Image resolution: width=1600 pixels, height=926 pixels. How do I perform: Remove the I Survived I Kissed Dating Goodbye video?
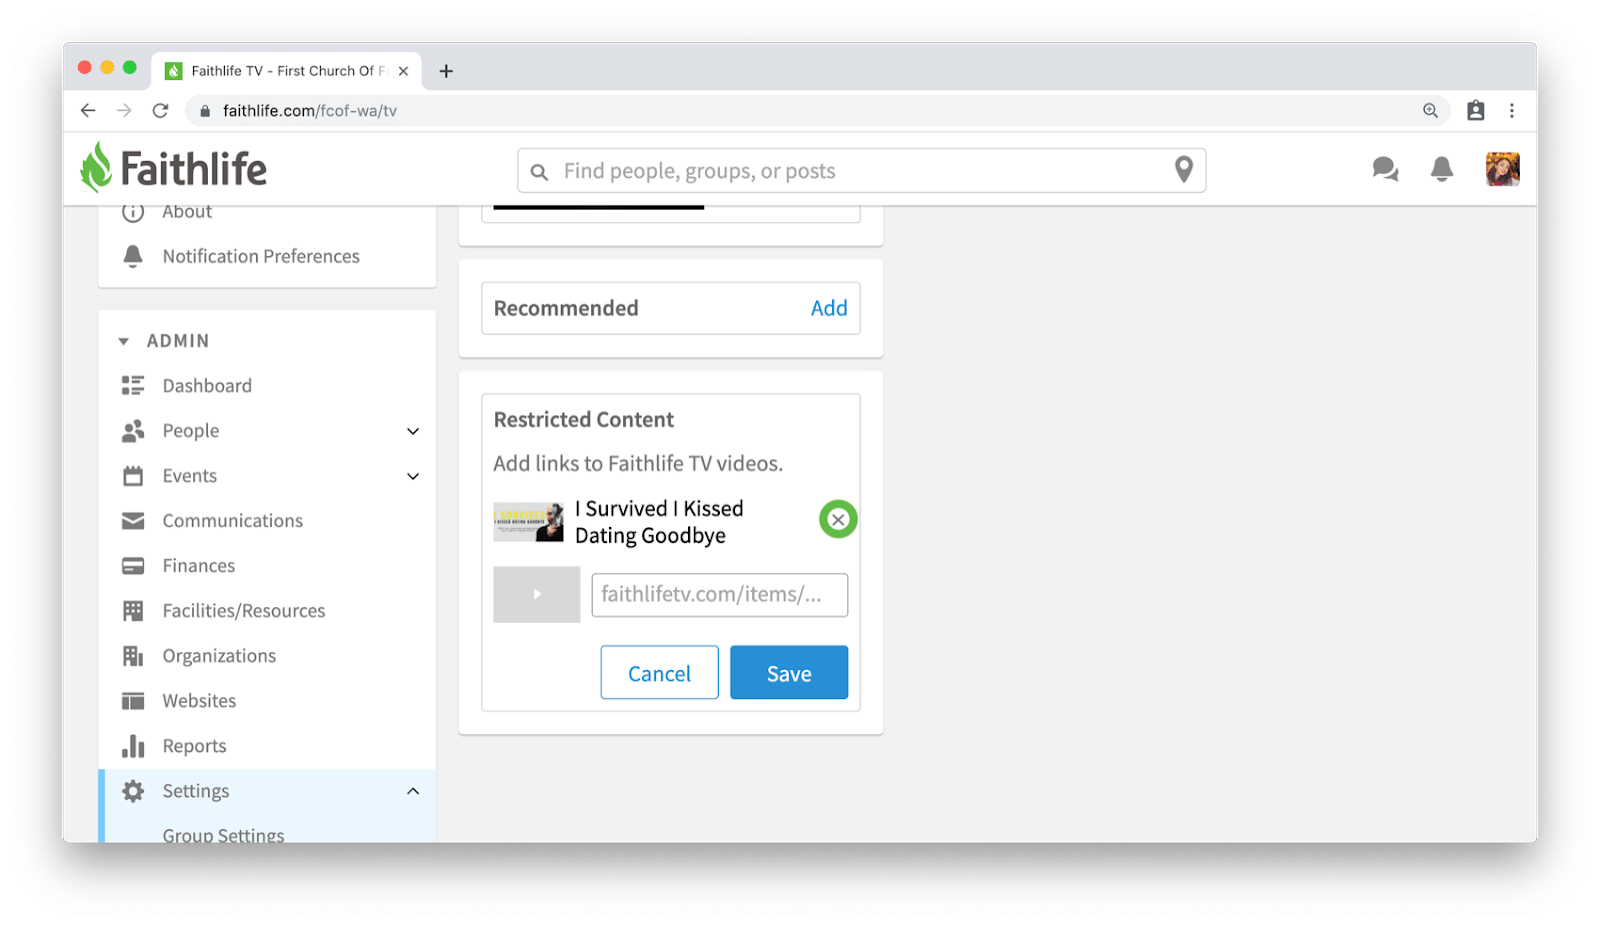point(838,519)
